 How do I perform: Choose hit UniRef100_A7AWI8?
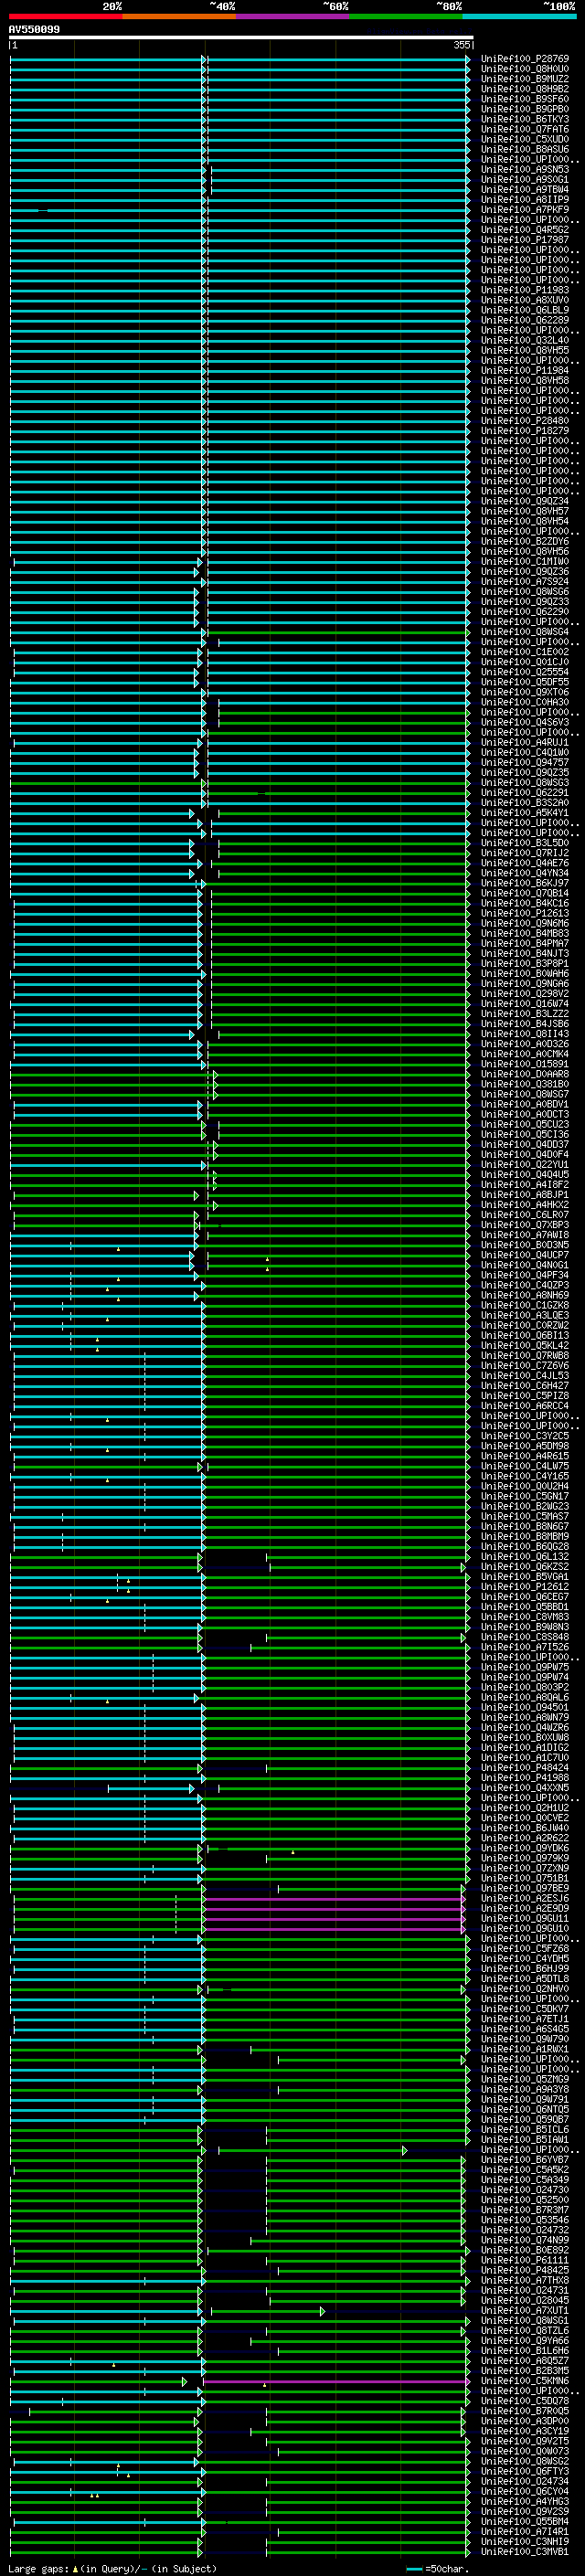click(525, 1234)
